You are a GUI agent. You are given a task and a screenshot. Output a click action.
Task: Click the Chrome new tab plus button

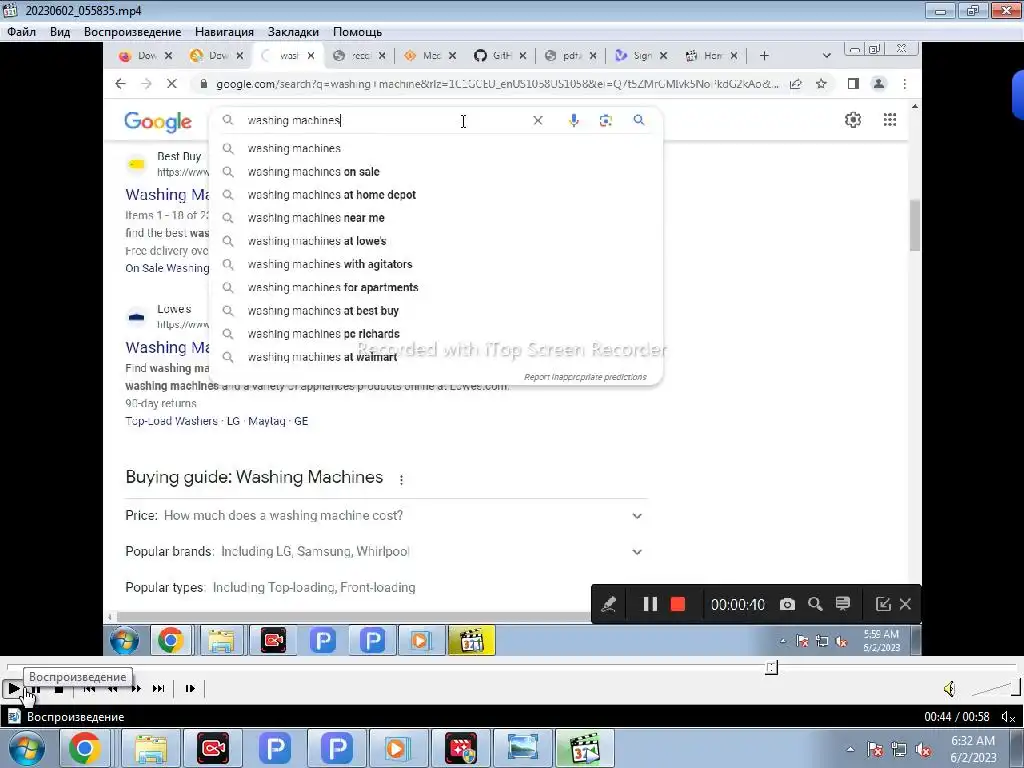(764, 56)
